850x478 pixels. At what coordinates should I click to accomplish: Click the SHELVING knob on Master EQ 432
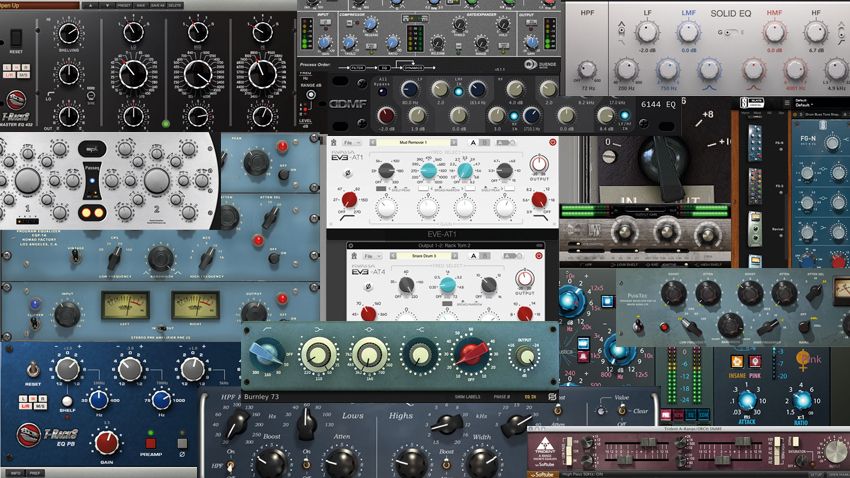coord(69,34)
